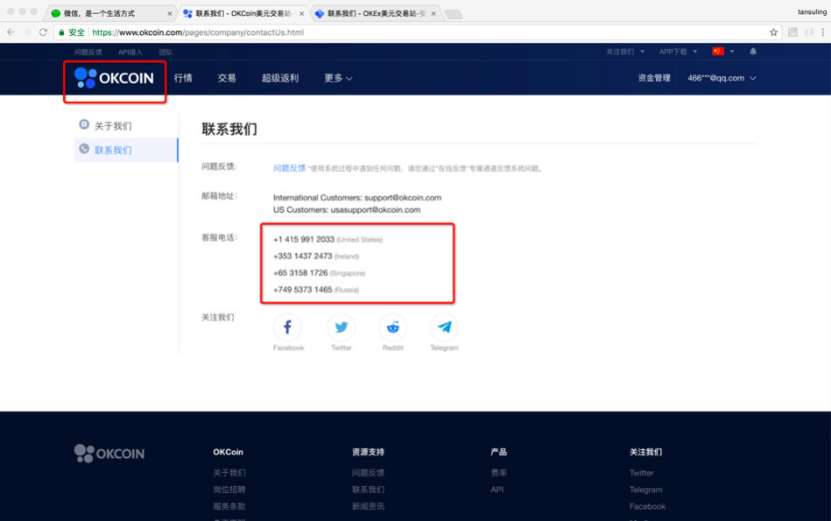Click the footer OKCOIN logo
This screenshot has height=521, width=831.
coord(109,454)
